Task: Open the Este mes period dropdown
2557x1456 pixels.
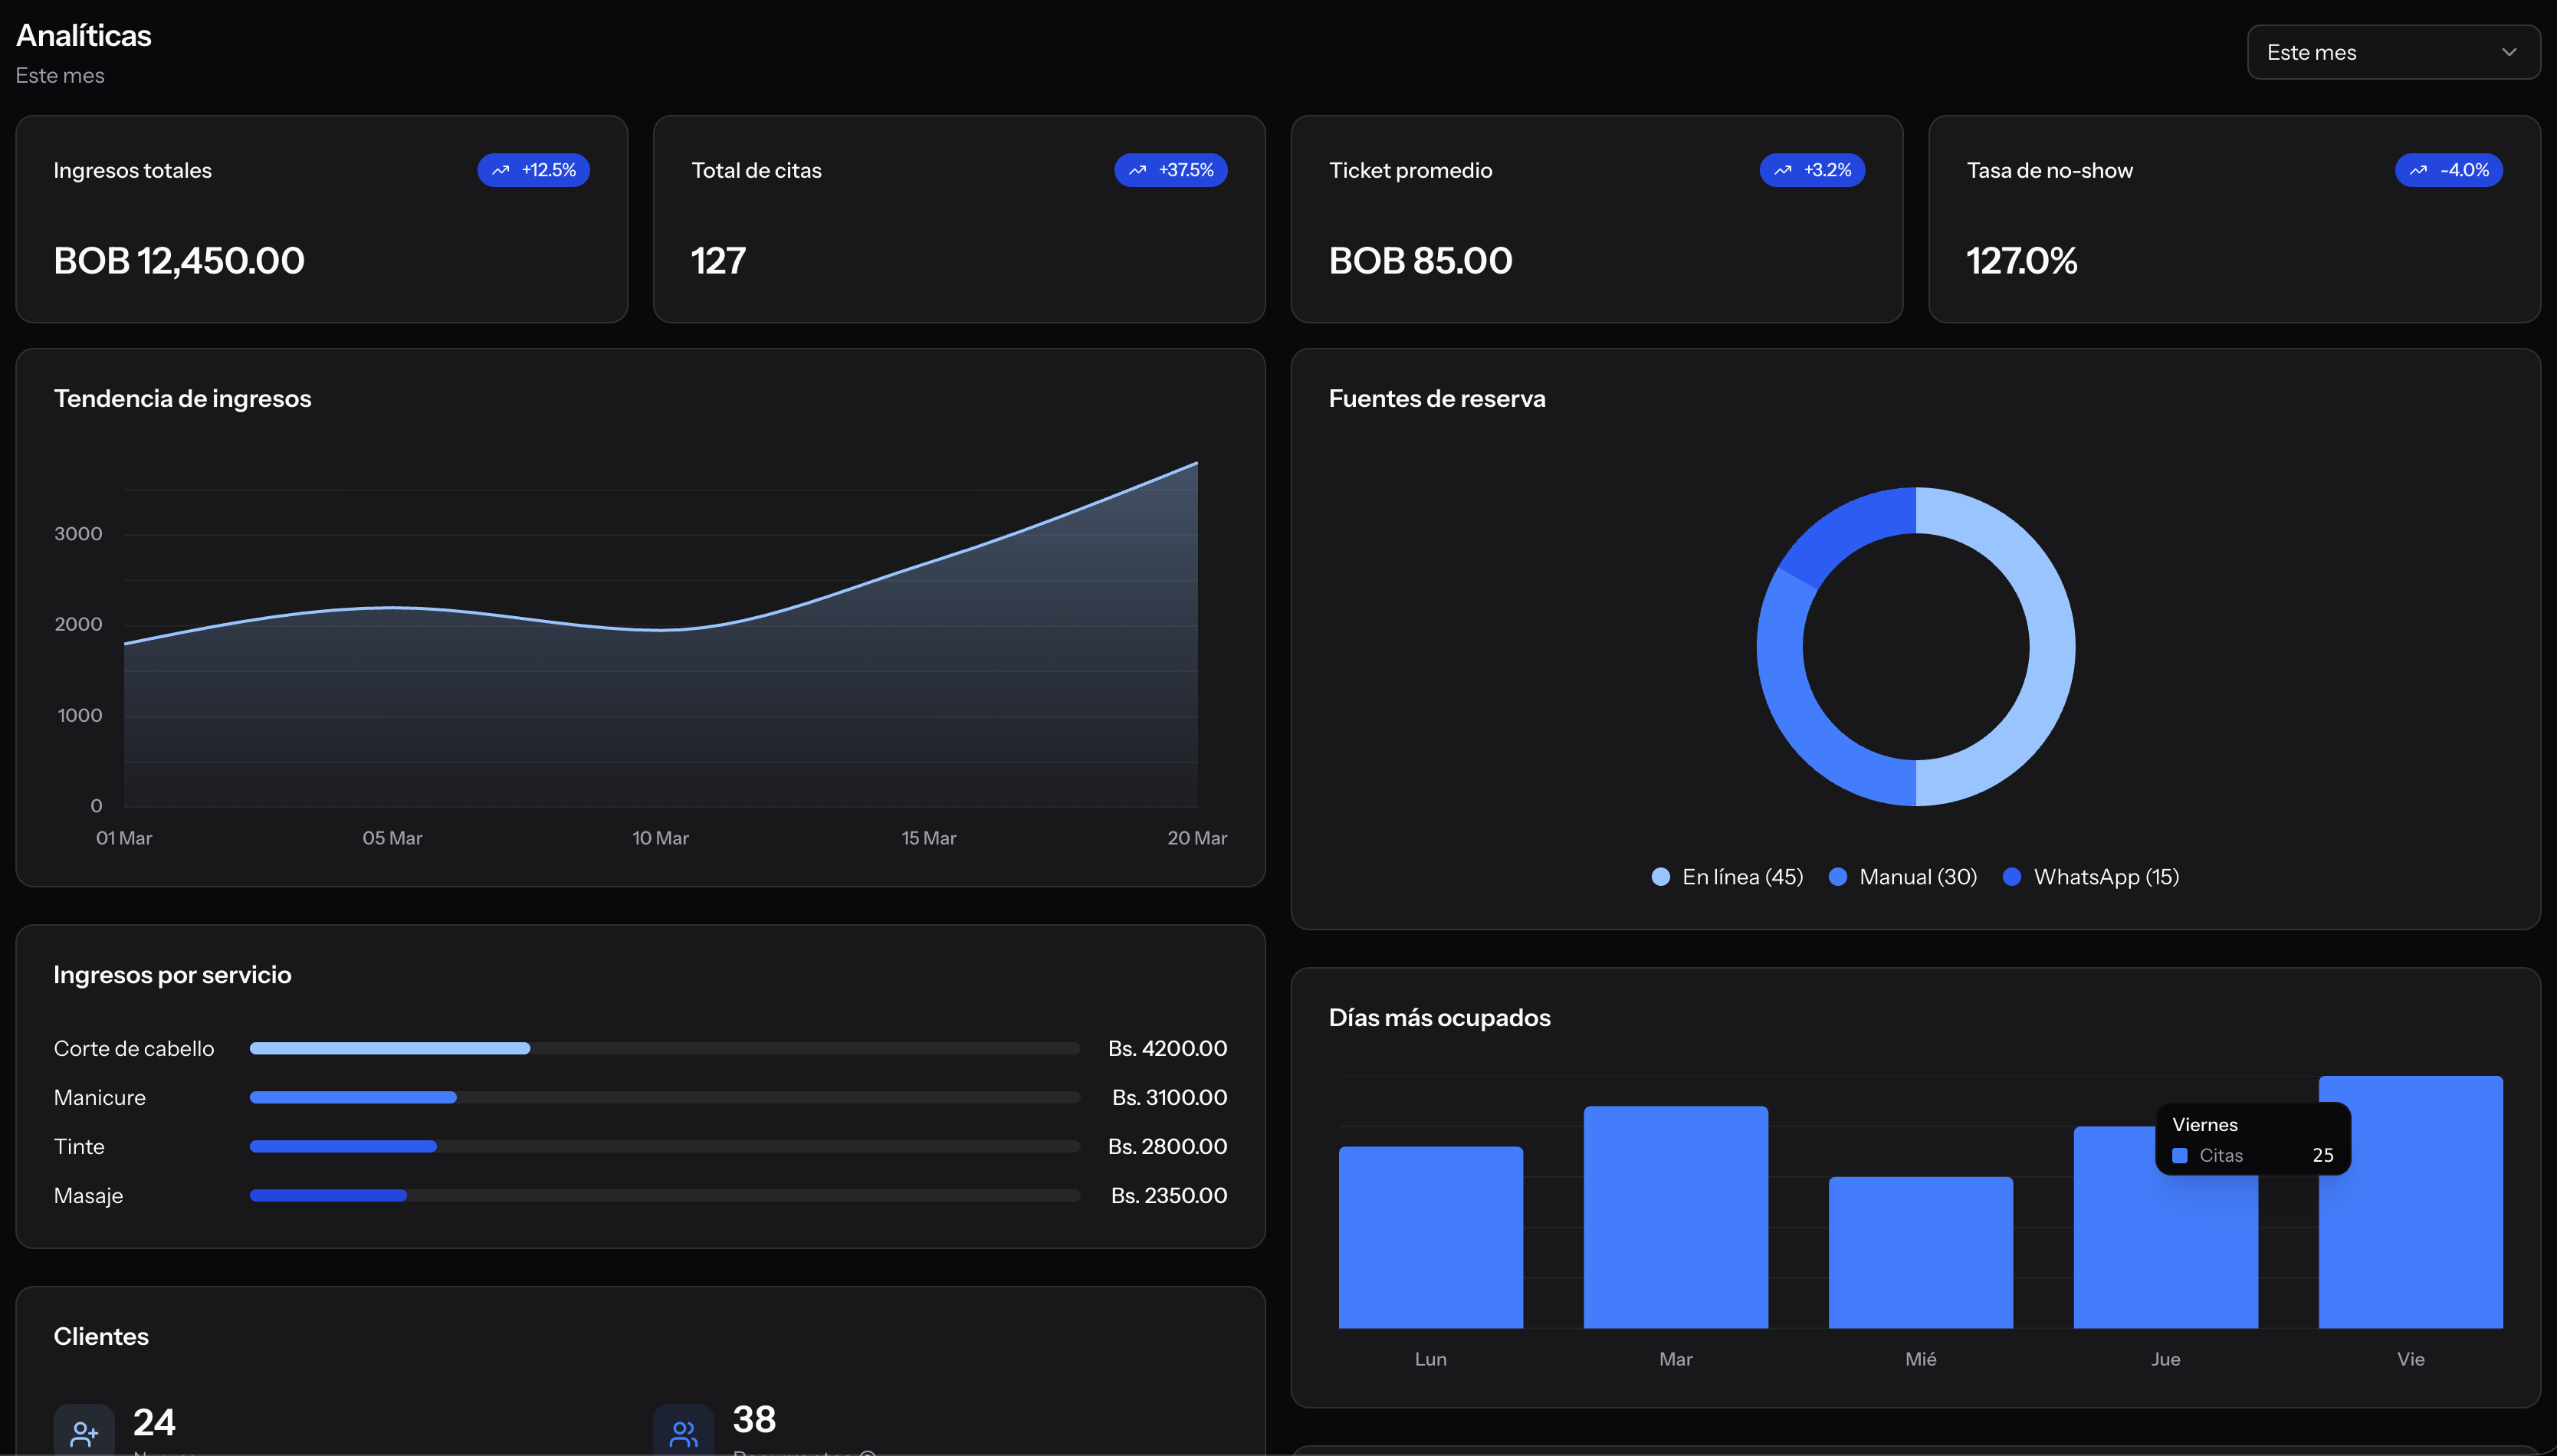Action: [2392, 52]
